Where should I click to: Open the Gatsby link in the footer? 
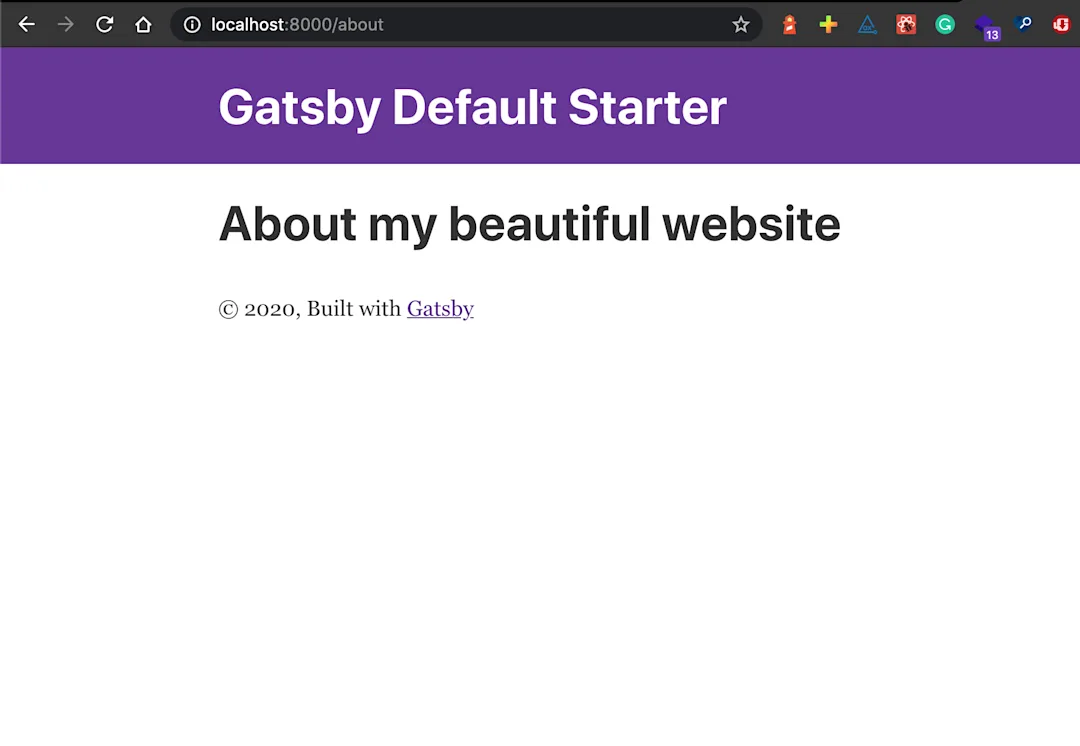[x=440, y=308]
